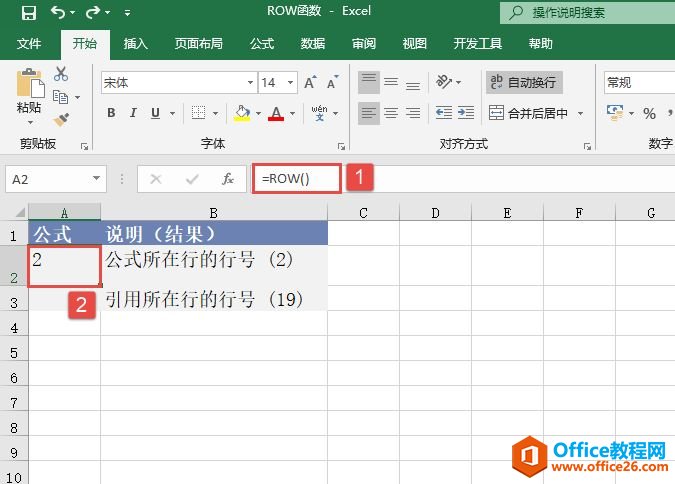Switch to the 视图 ribbon tab

[415, 43]
